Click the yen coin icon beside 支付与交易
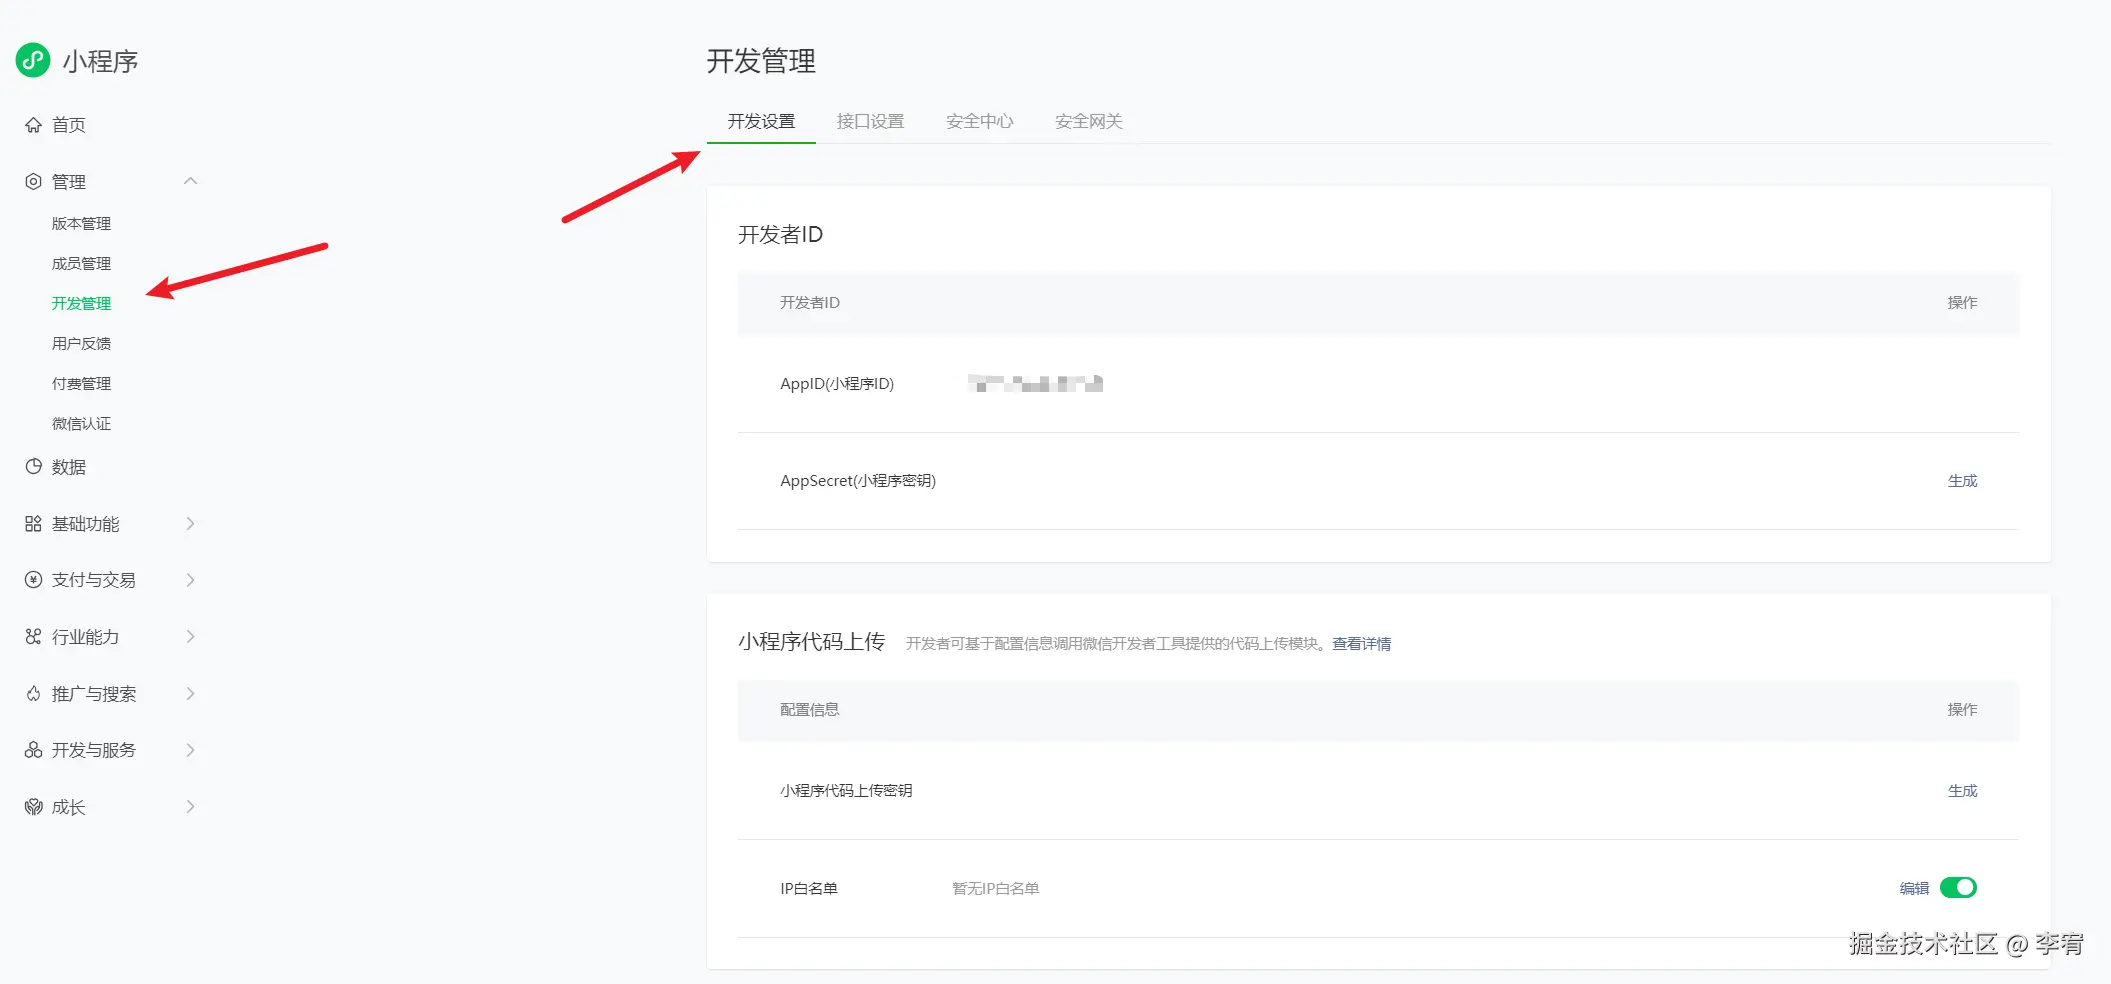2111x984 pixels. click(33, 580)
